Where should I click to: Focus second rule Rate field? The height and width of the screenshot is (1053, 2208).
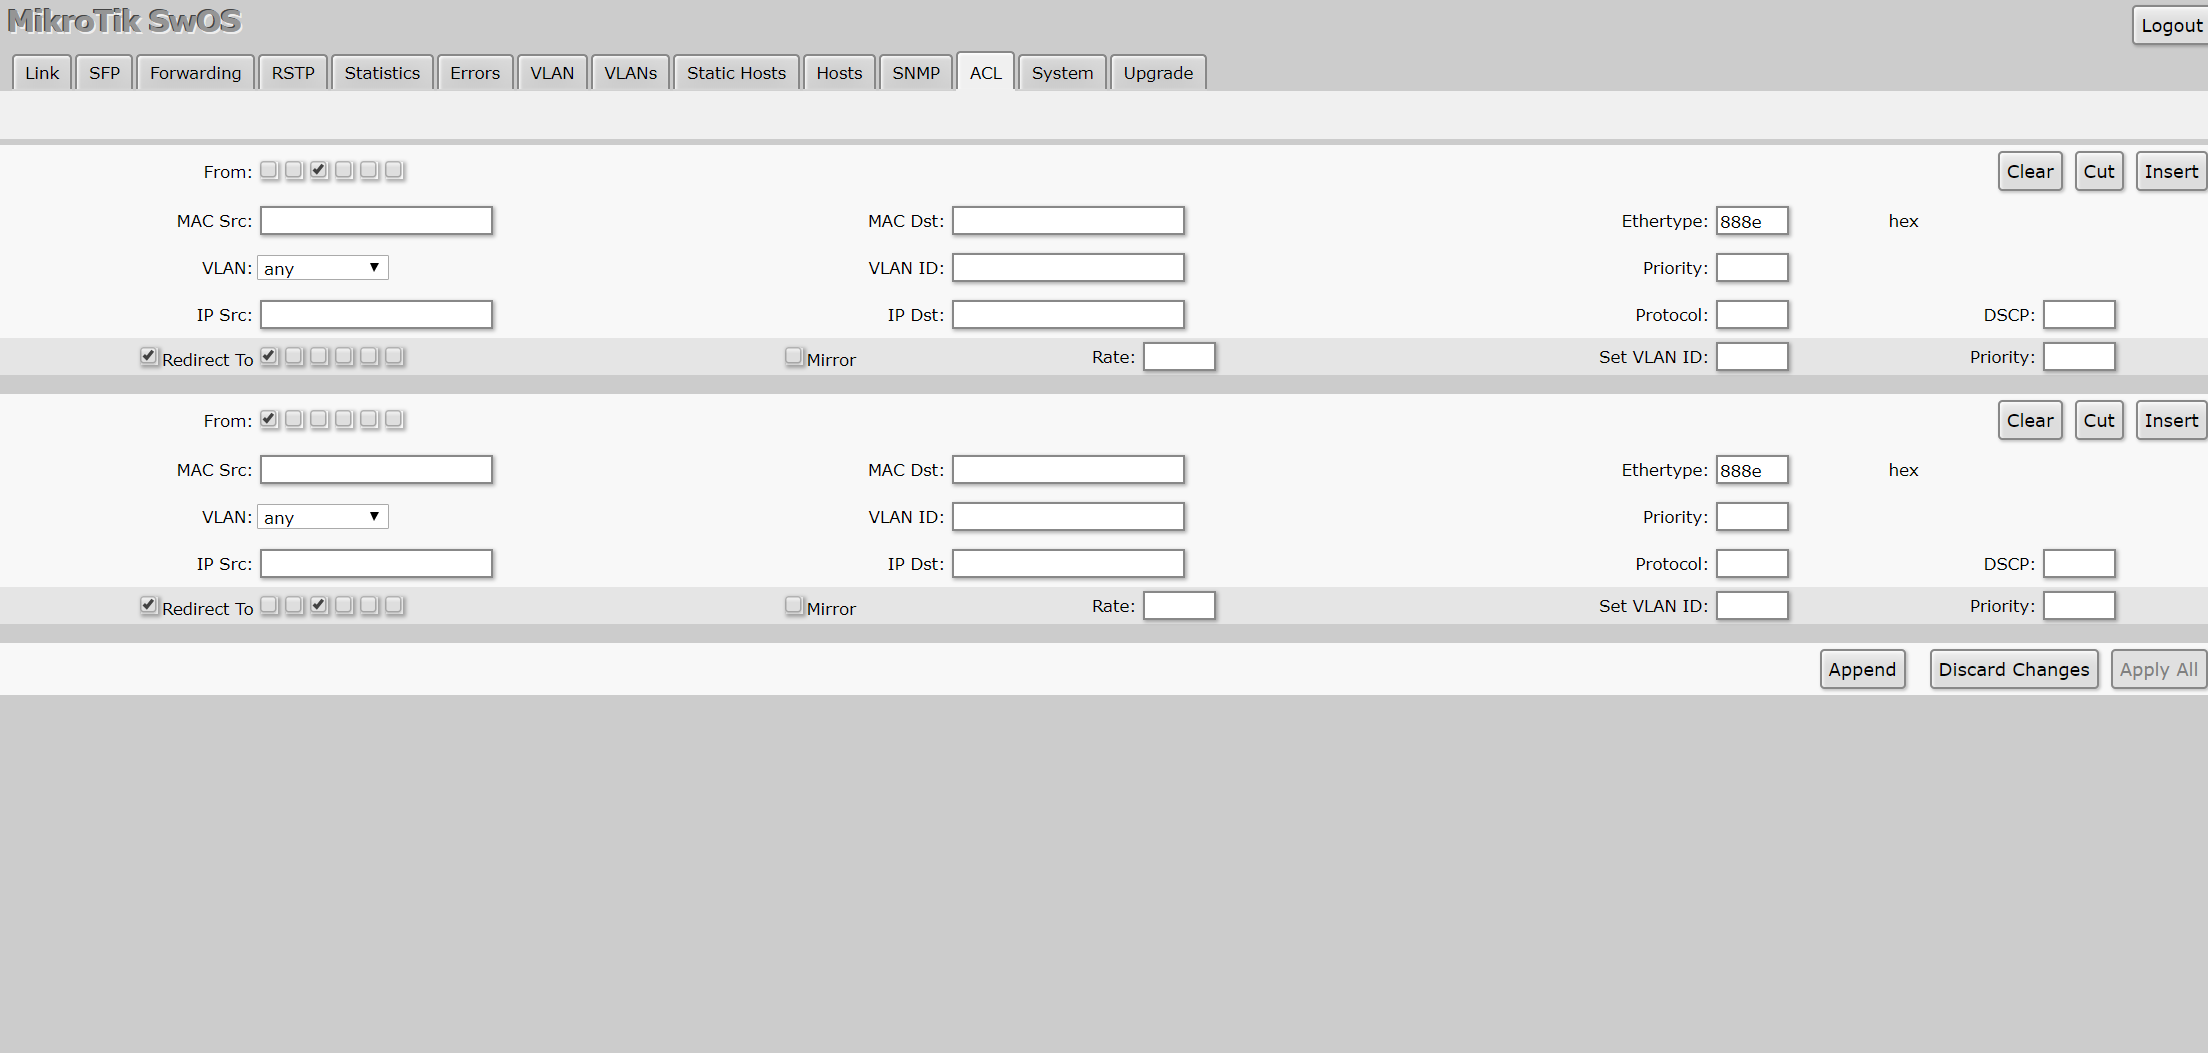tap(1179, 606)
